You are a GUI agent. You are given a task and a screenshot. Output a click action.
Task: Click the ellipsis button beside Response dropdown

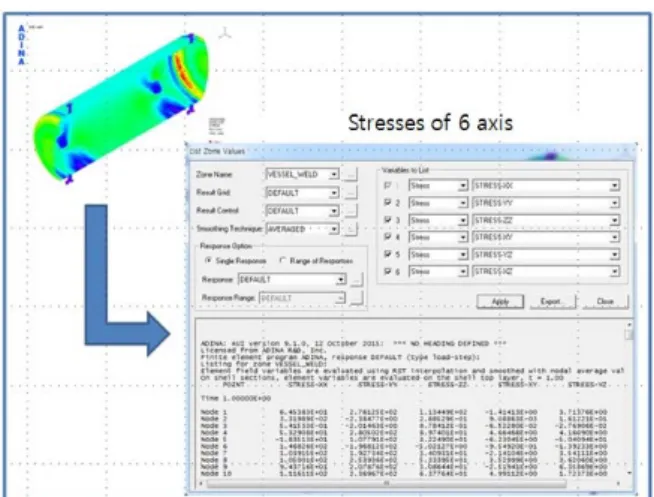pyautogui.click(x=357, y=279)
